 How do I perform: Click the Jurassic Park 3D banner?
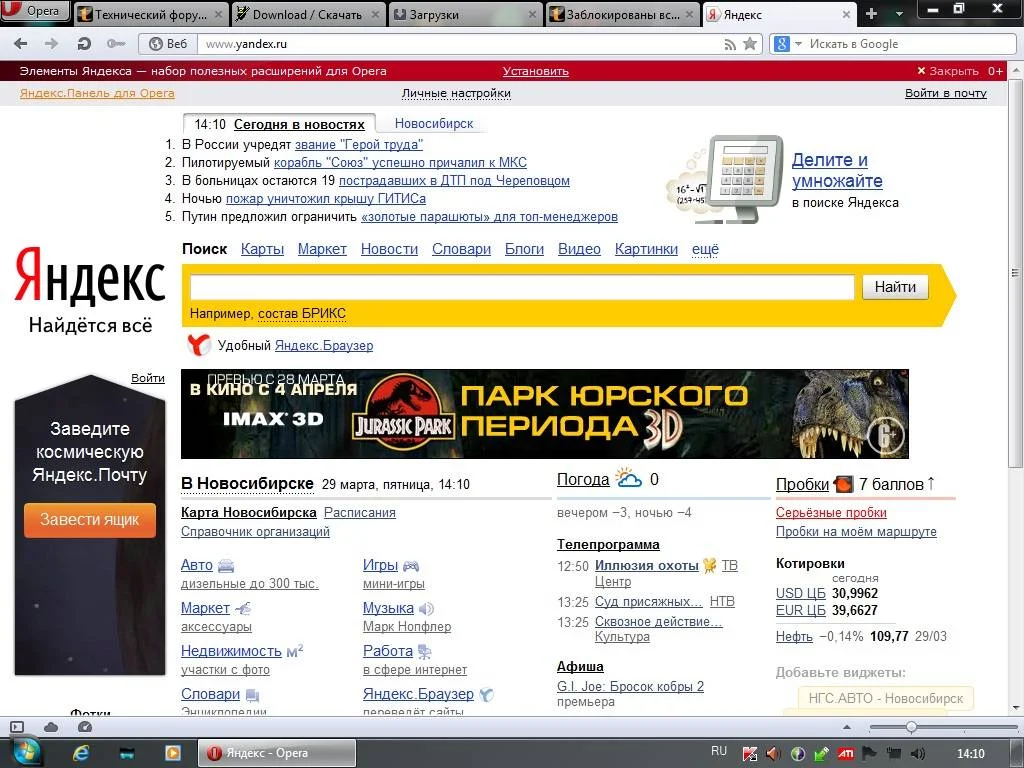(x=545, y=413)
